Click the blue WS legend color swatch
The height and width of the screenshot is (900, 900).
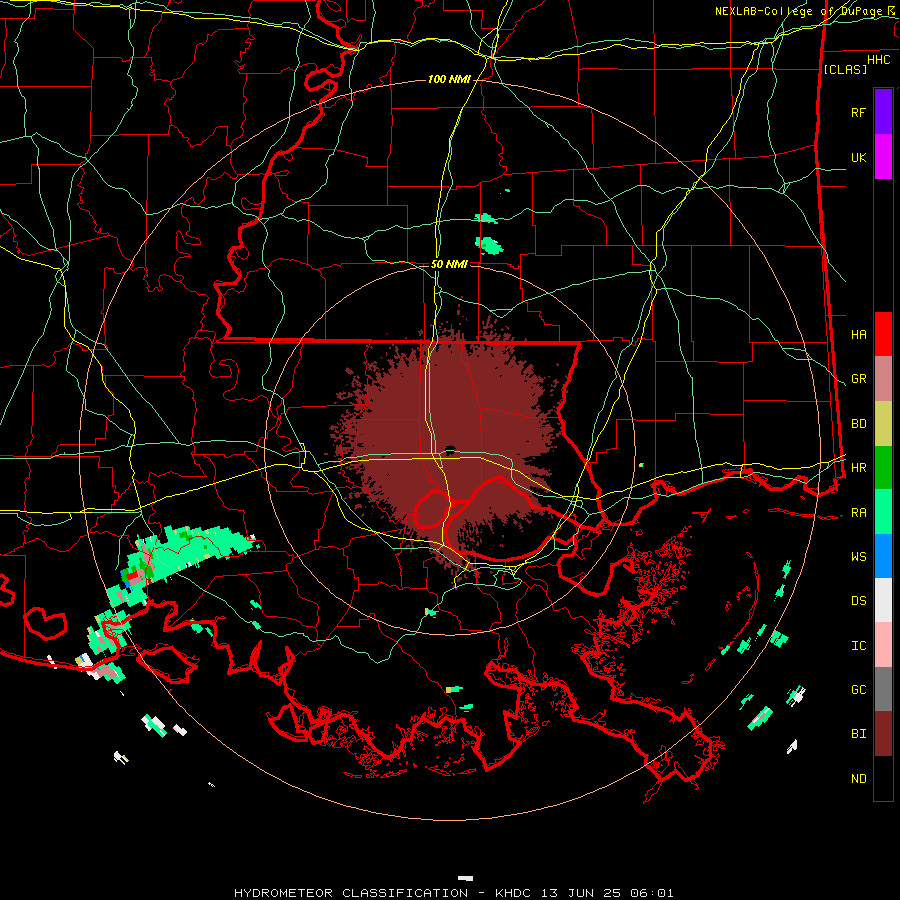point(883,556)
